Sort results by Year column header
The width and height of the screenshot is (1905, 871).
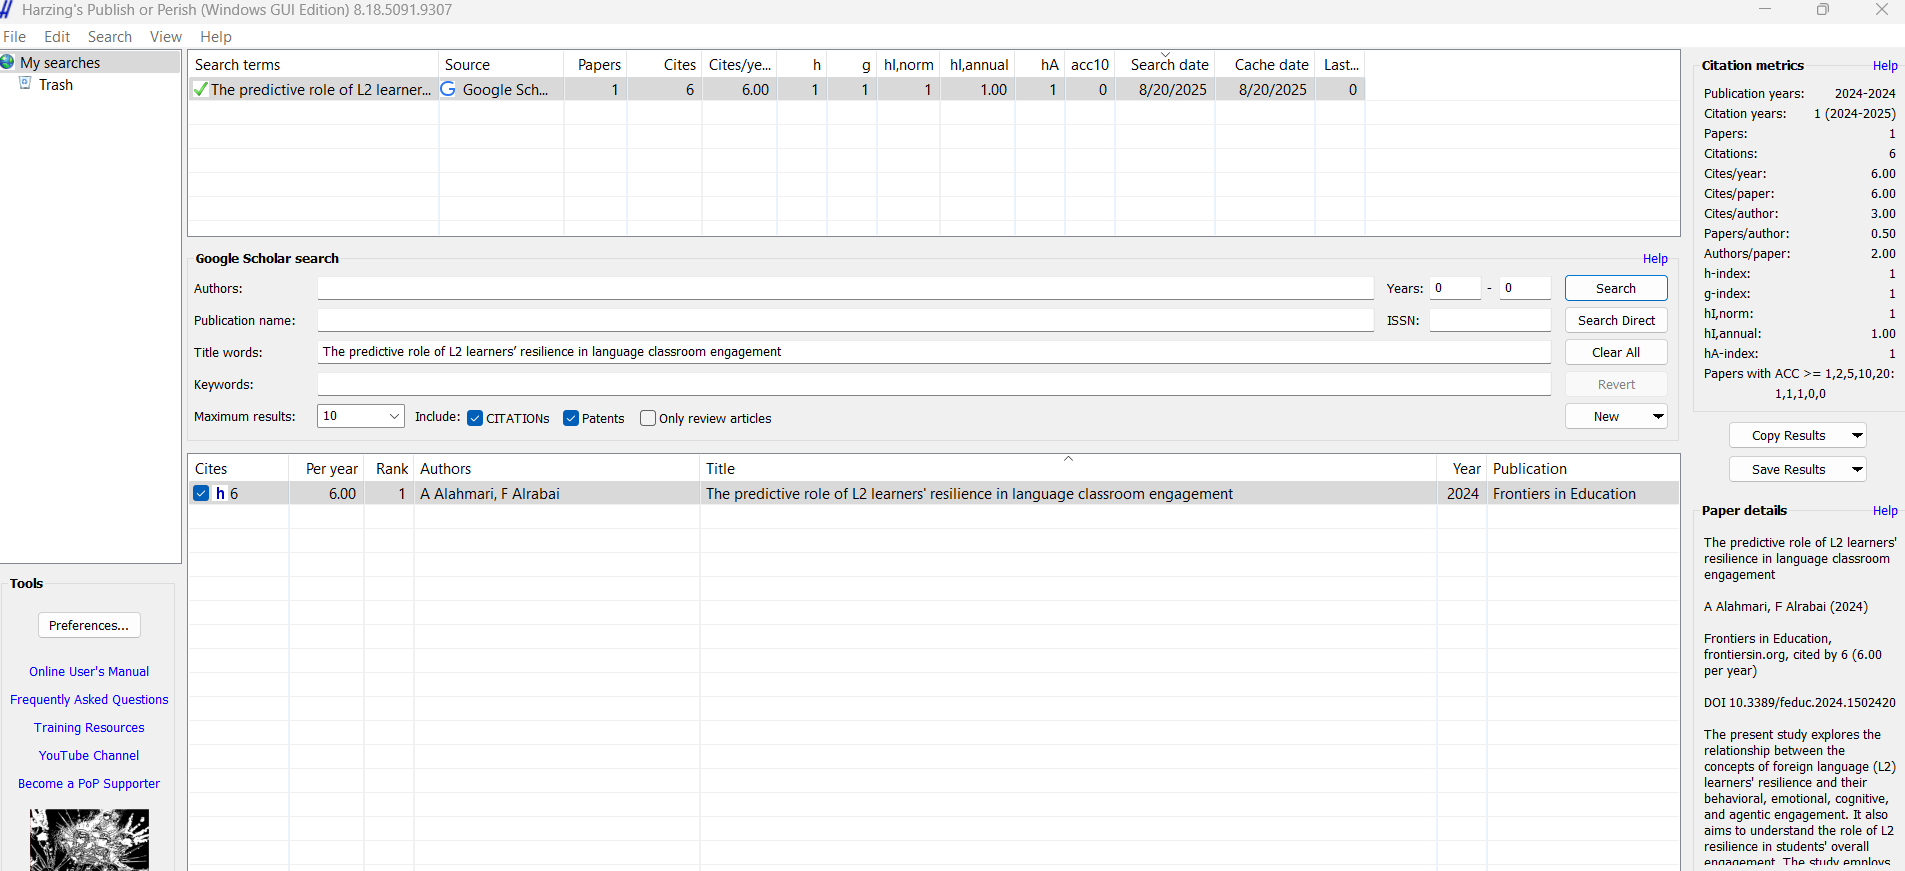point(1462,468)
